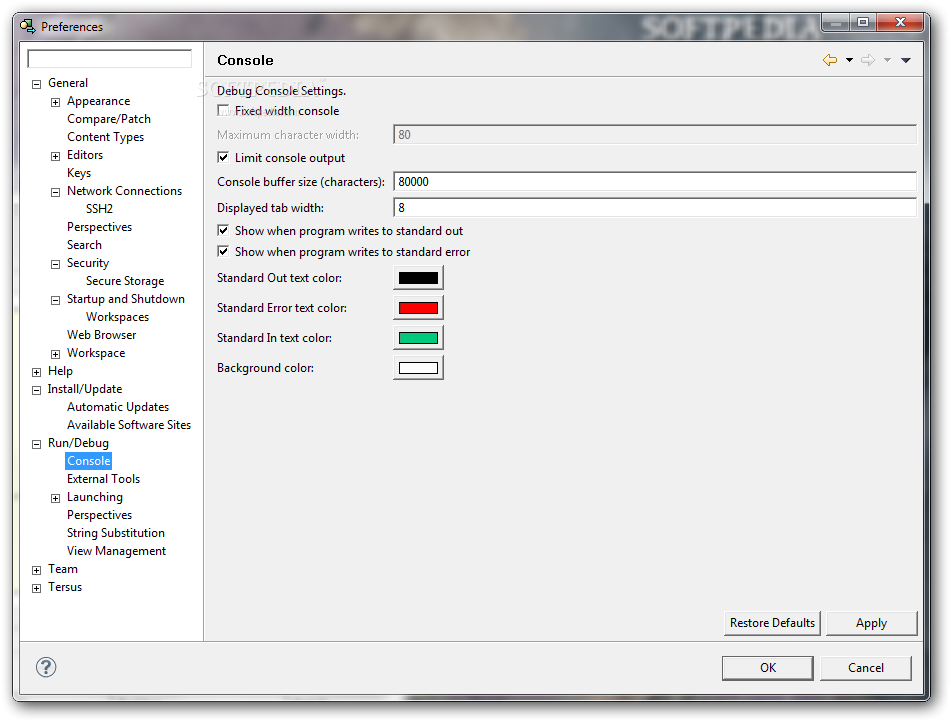The width and height of the screenshot is (951, 722).
Task: Select Content Types preference page
Action: click(x=106, y=137)
